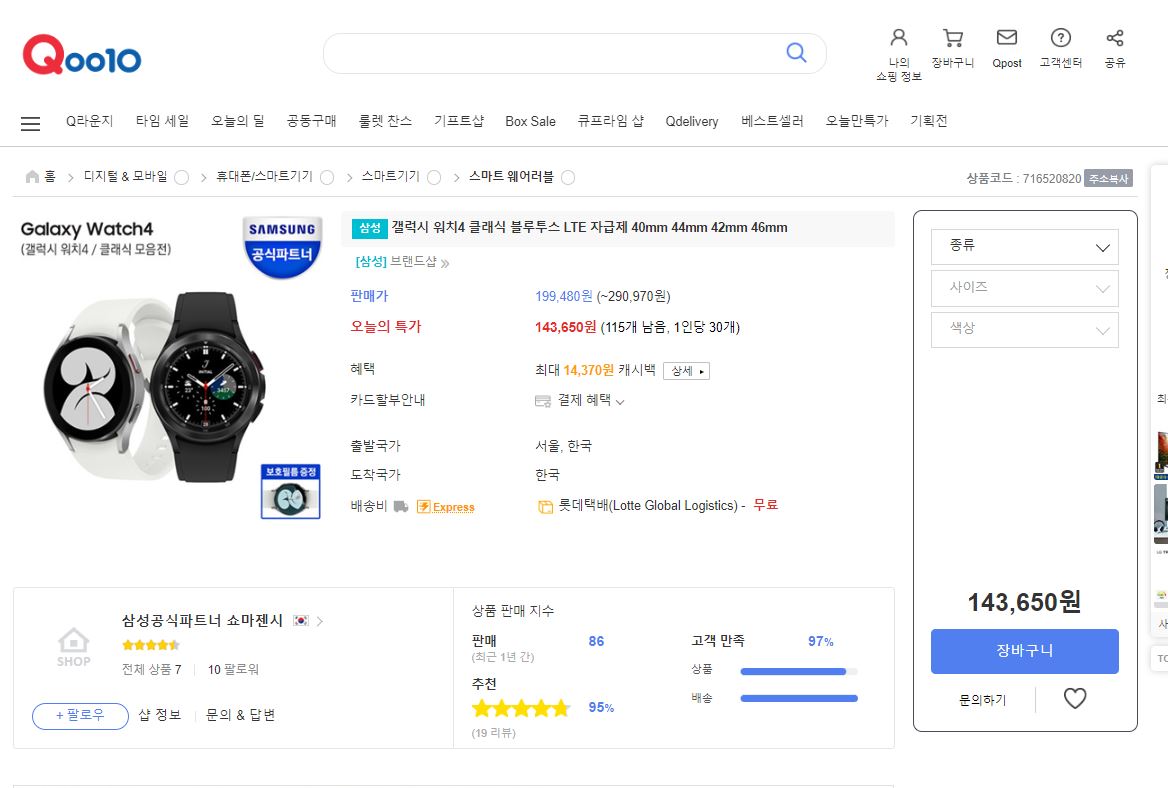The width and height of the screenshot is (1168, 788).
Task: Open 나의 쇼핑 정보 user icon
Action: (899, 37)
